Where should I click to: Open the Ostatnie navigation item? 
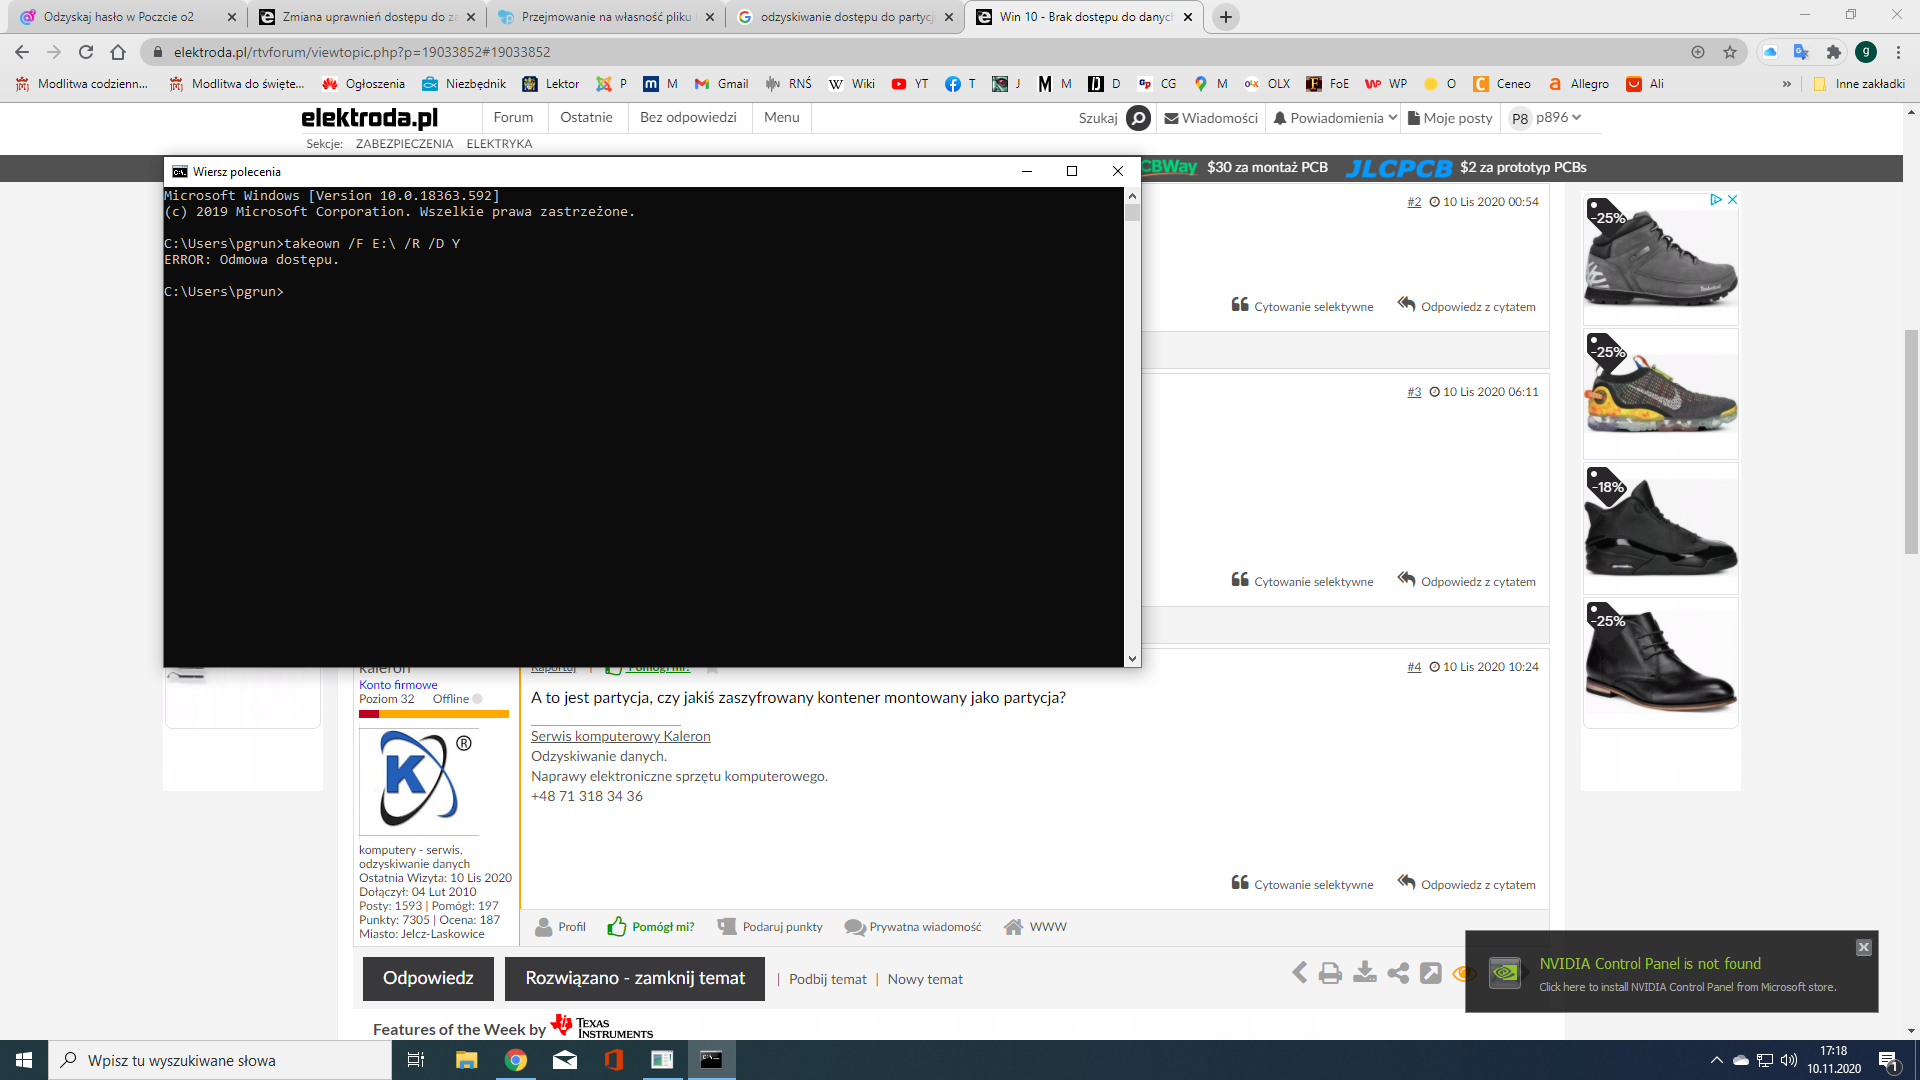(x=587, y=118)
